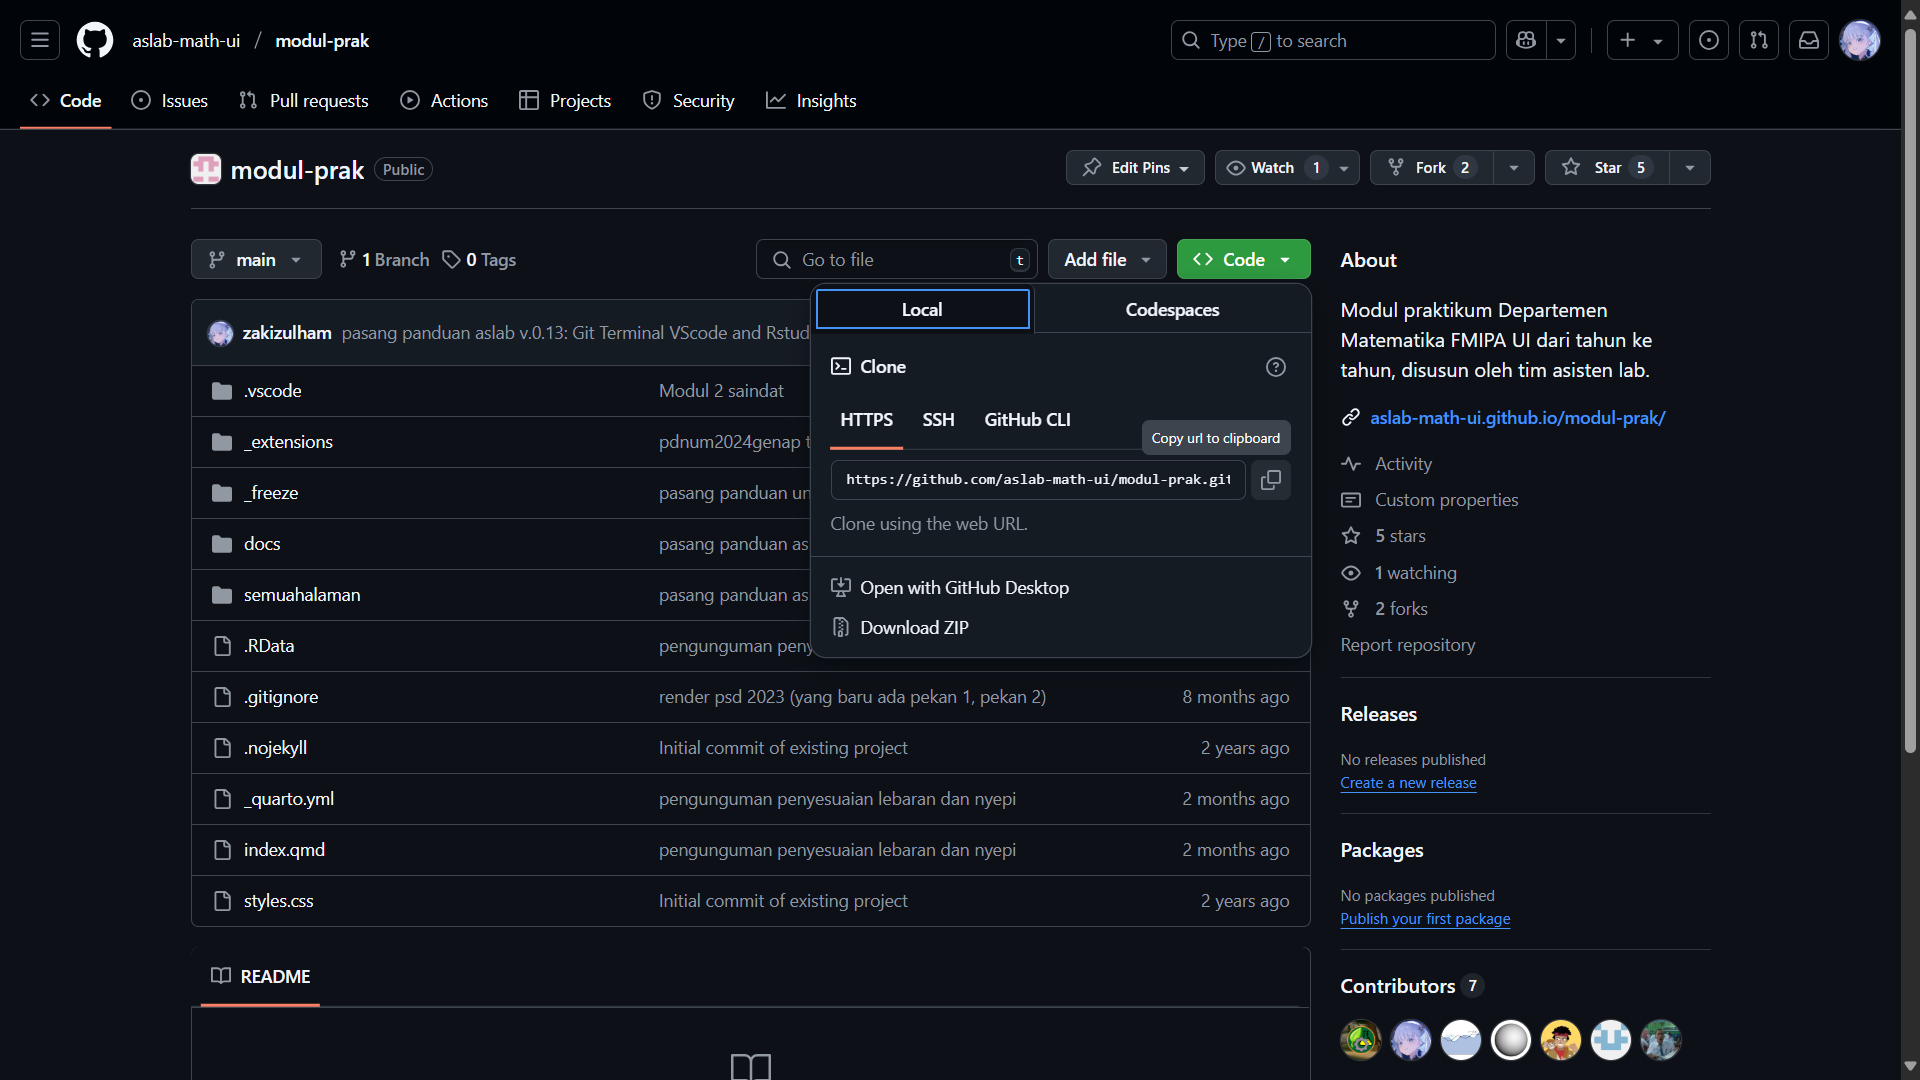
Task: Open the first contributor avatar
Action: point(1361,1040)
